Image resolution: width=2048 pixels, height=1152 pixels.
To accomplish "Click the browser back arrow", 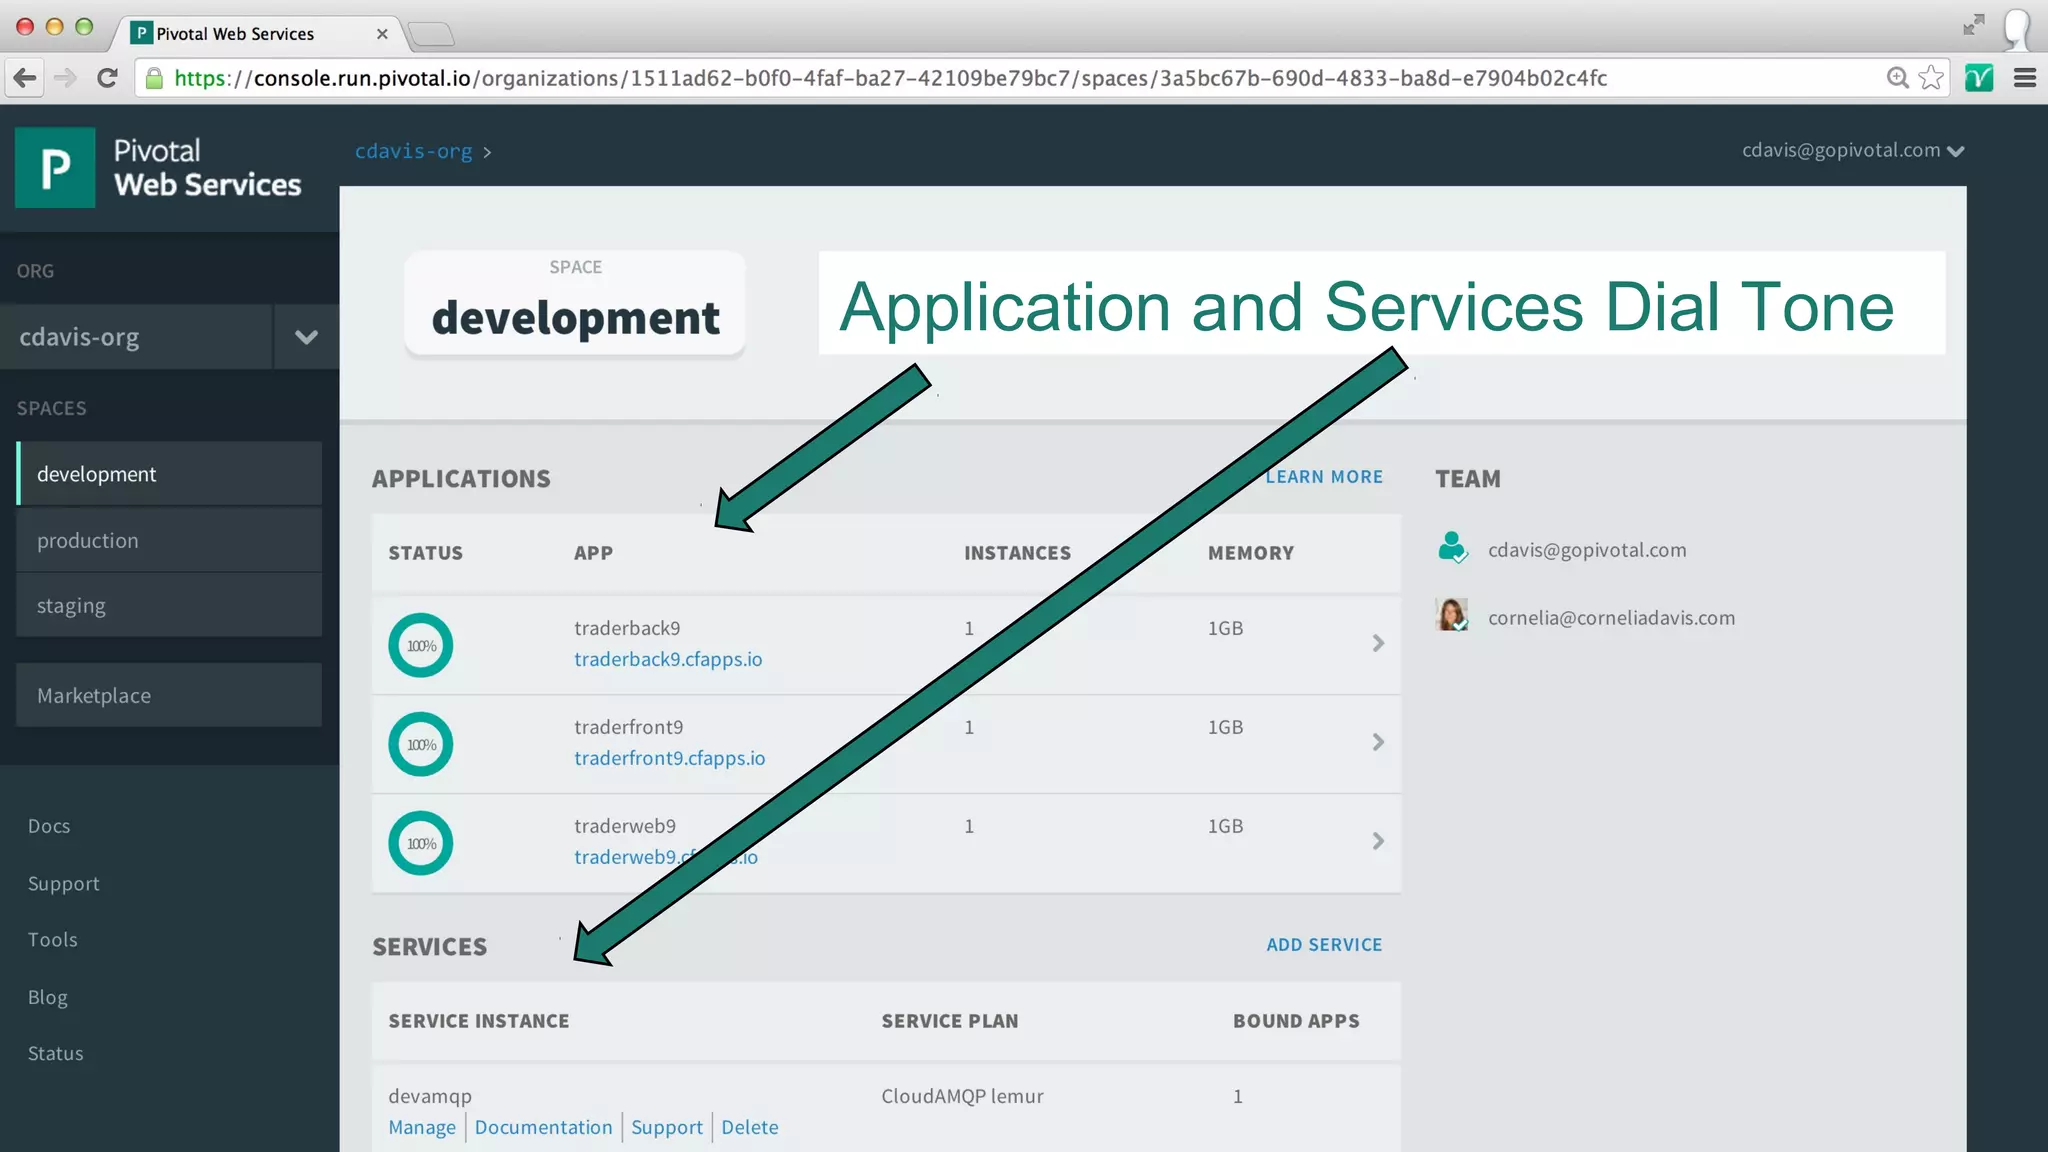I will tap(25, 78).
